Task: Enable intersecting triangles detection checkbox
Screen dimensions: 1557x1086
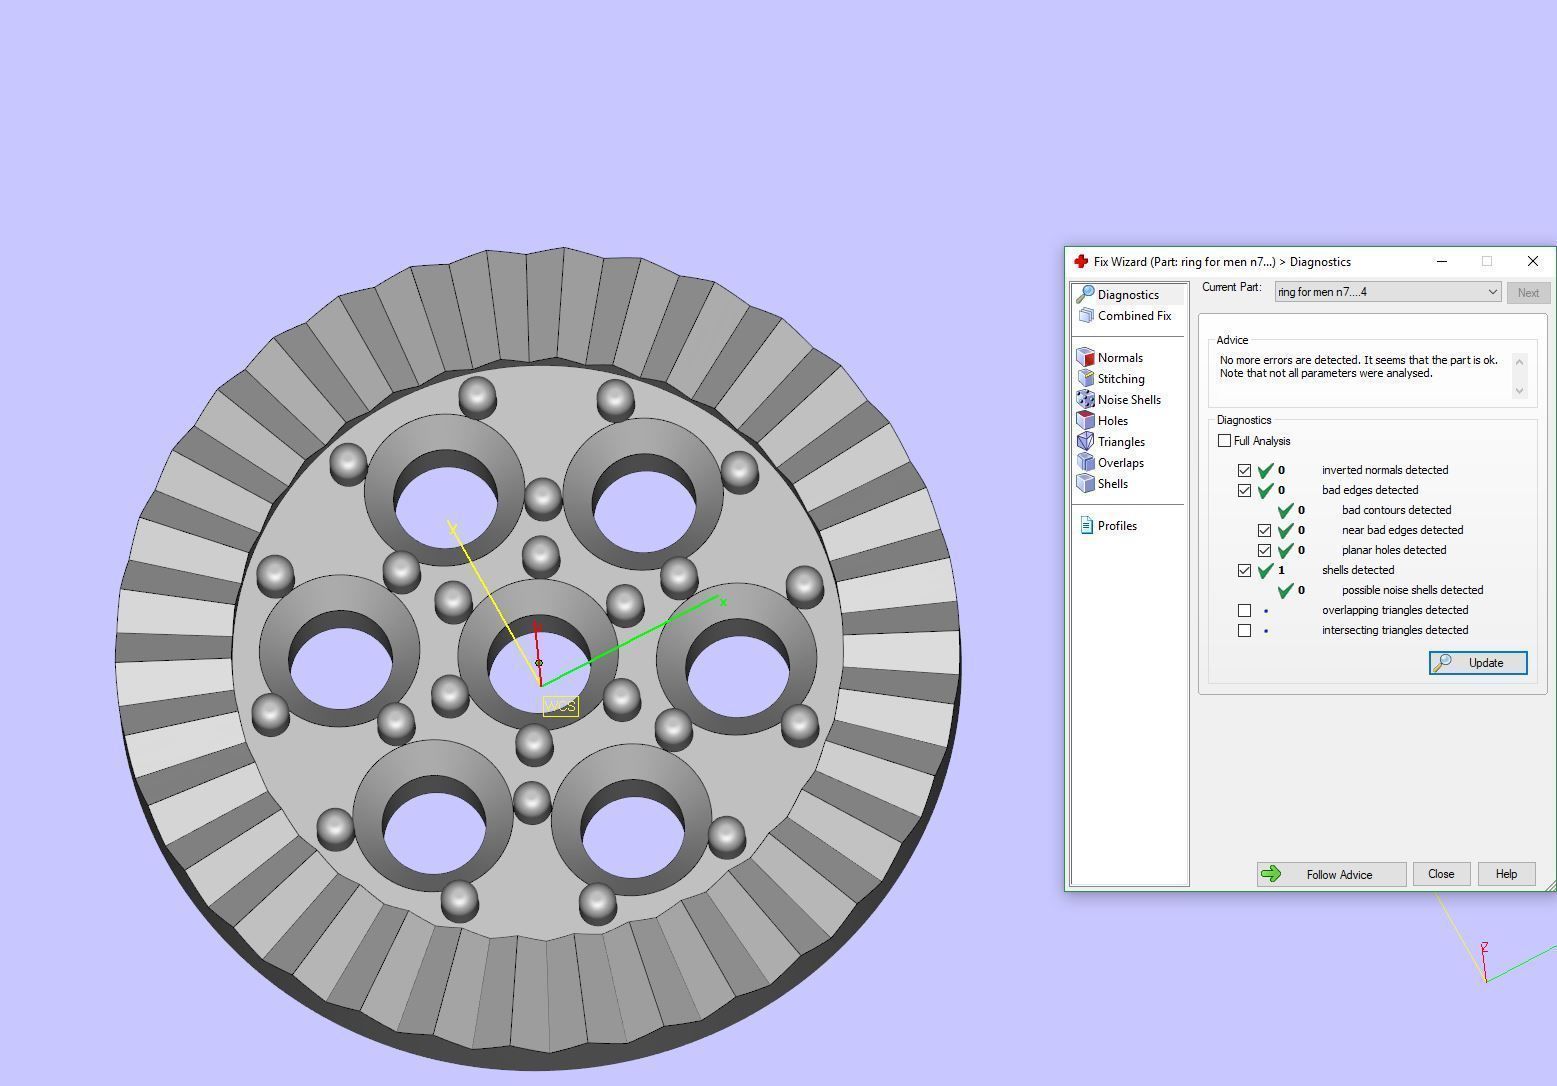Action: (x=1244, y=630)
